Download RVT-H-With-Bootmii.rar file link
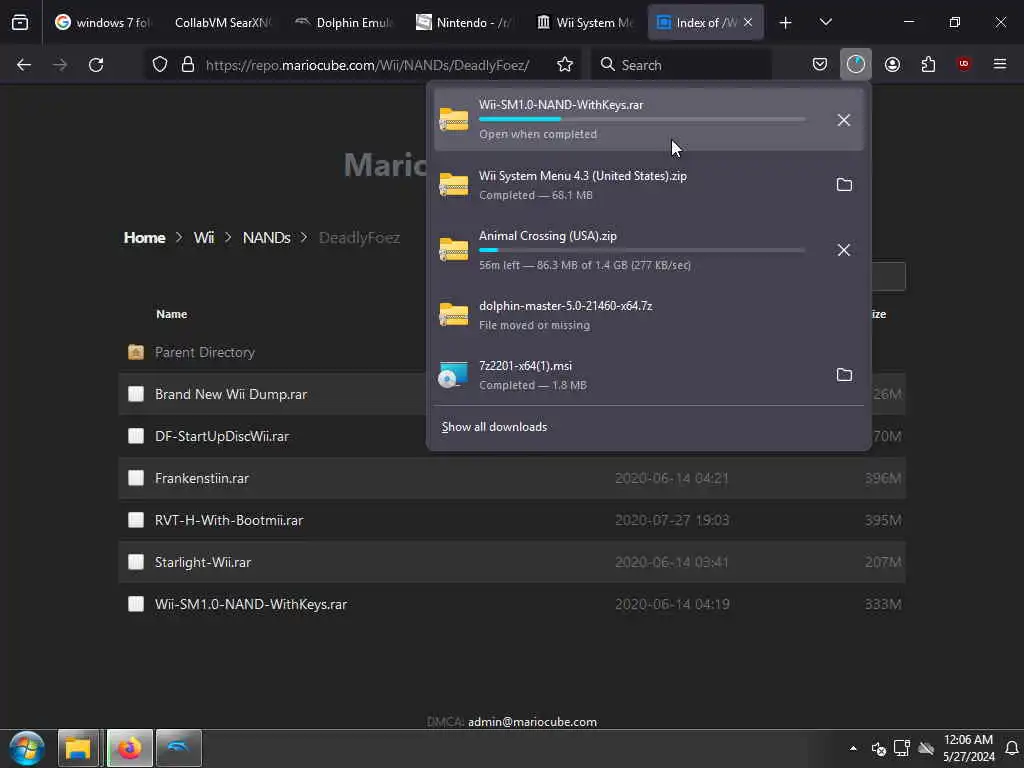Image resolution: width=1024 pixels, height=768 pixels. pos(229,520)
